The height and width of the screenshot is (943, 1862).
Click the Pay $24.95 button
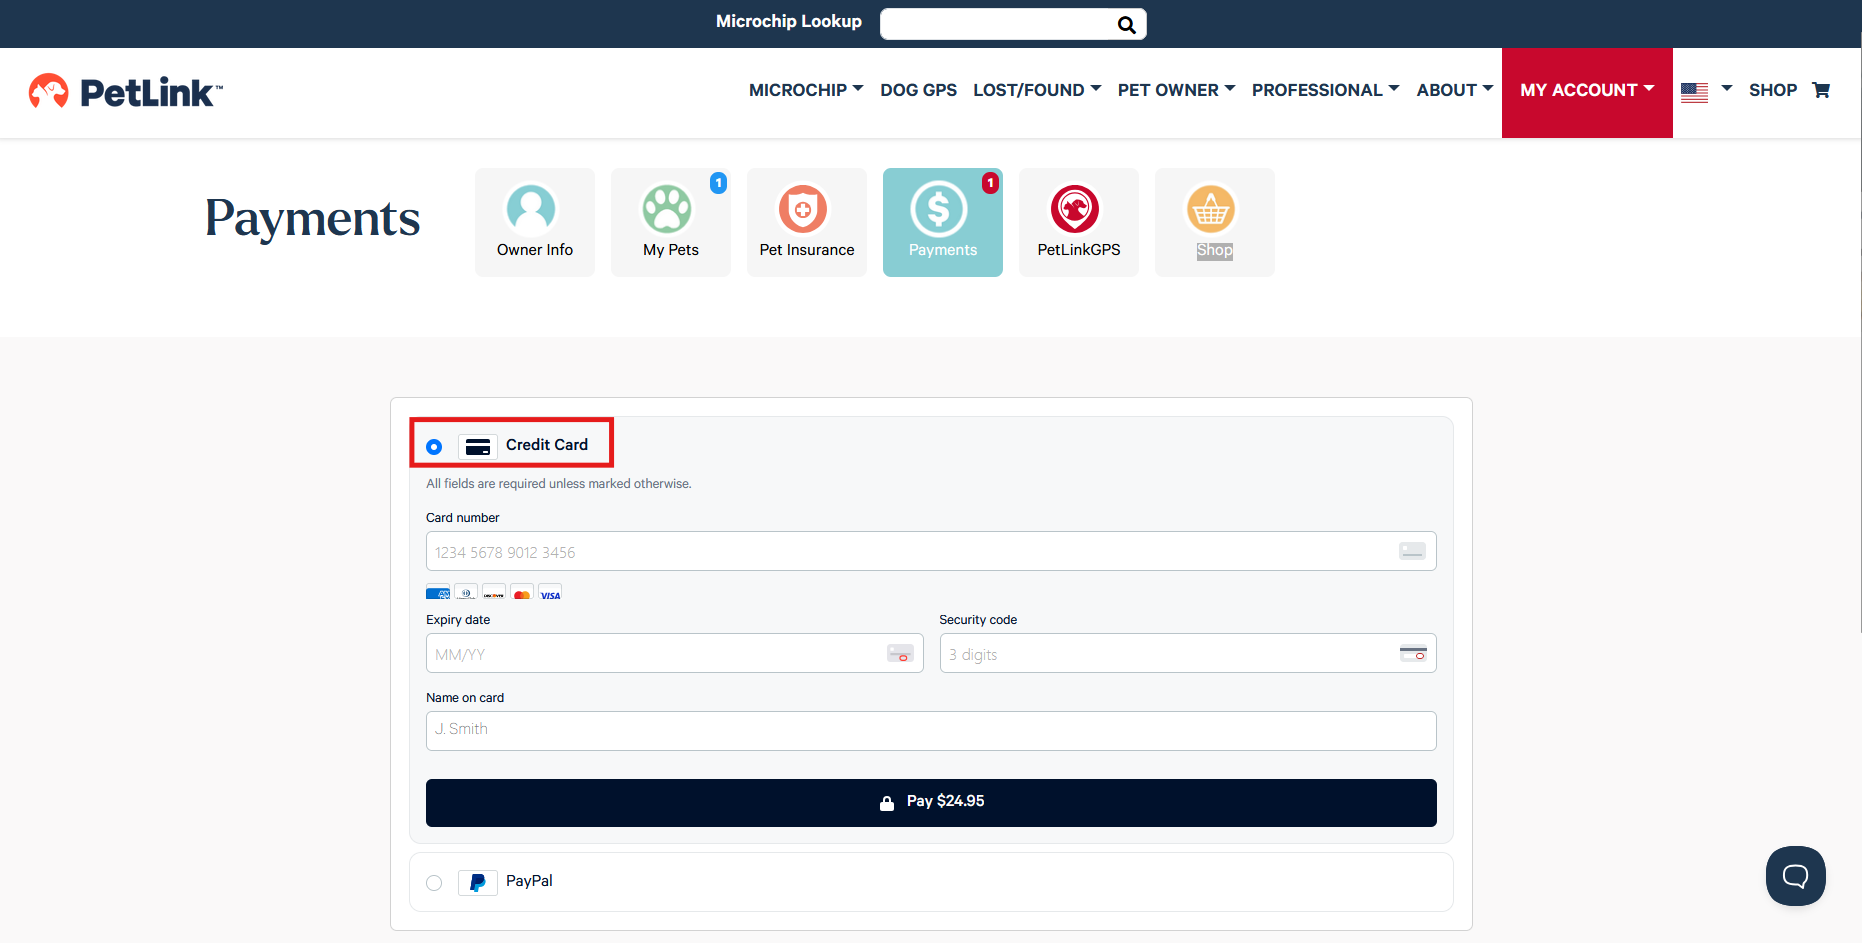931,802
